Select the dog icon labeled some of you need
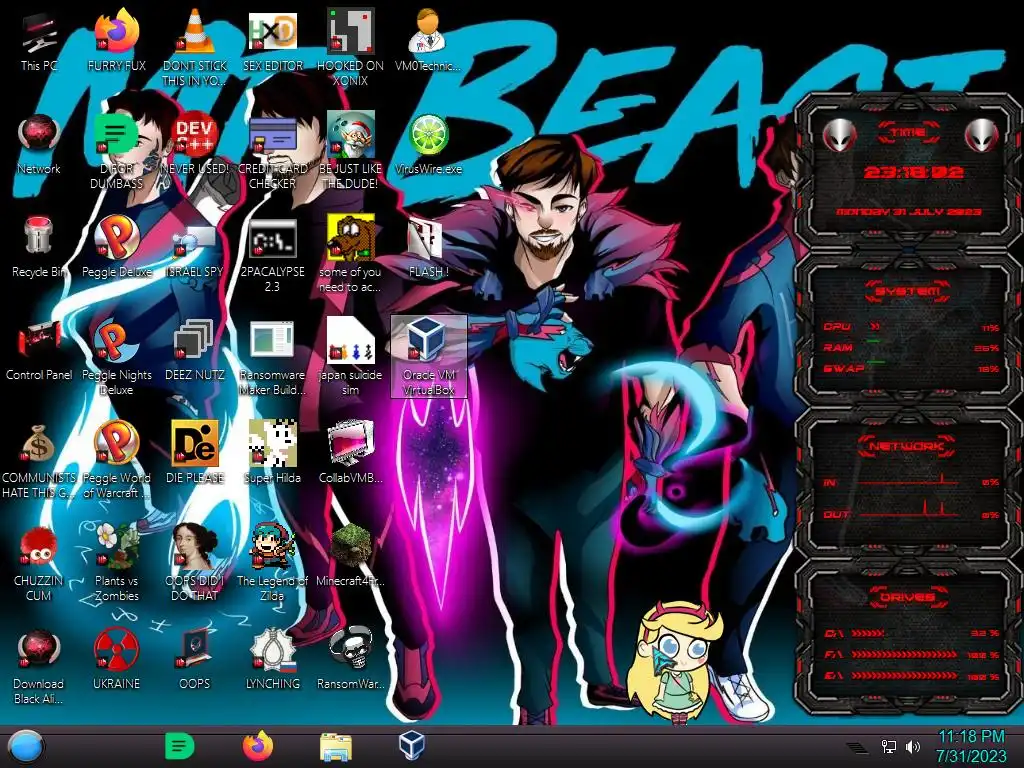1024x768 pixels. pos(351,254)
